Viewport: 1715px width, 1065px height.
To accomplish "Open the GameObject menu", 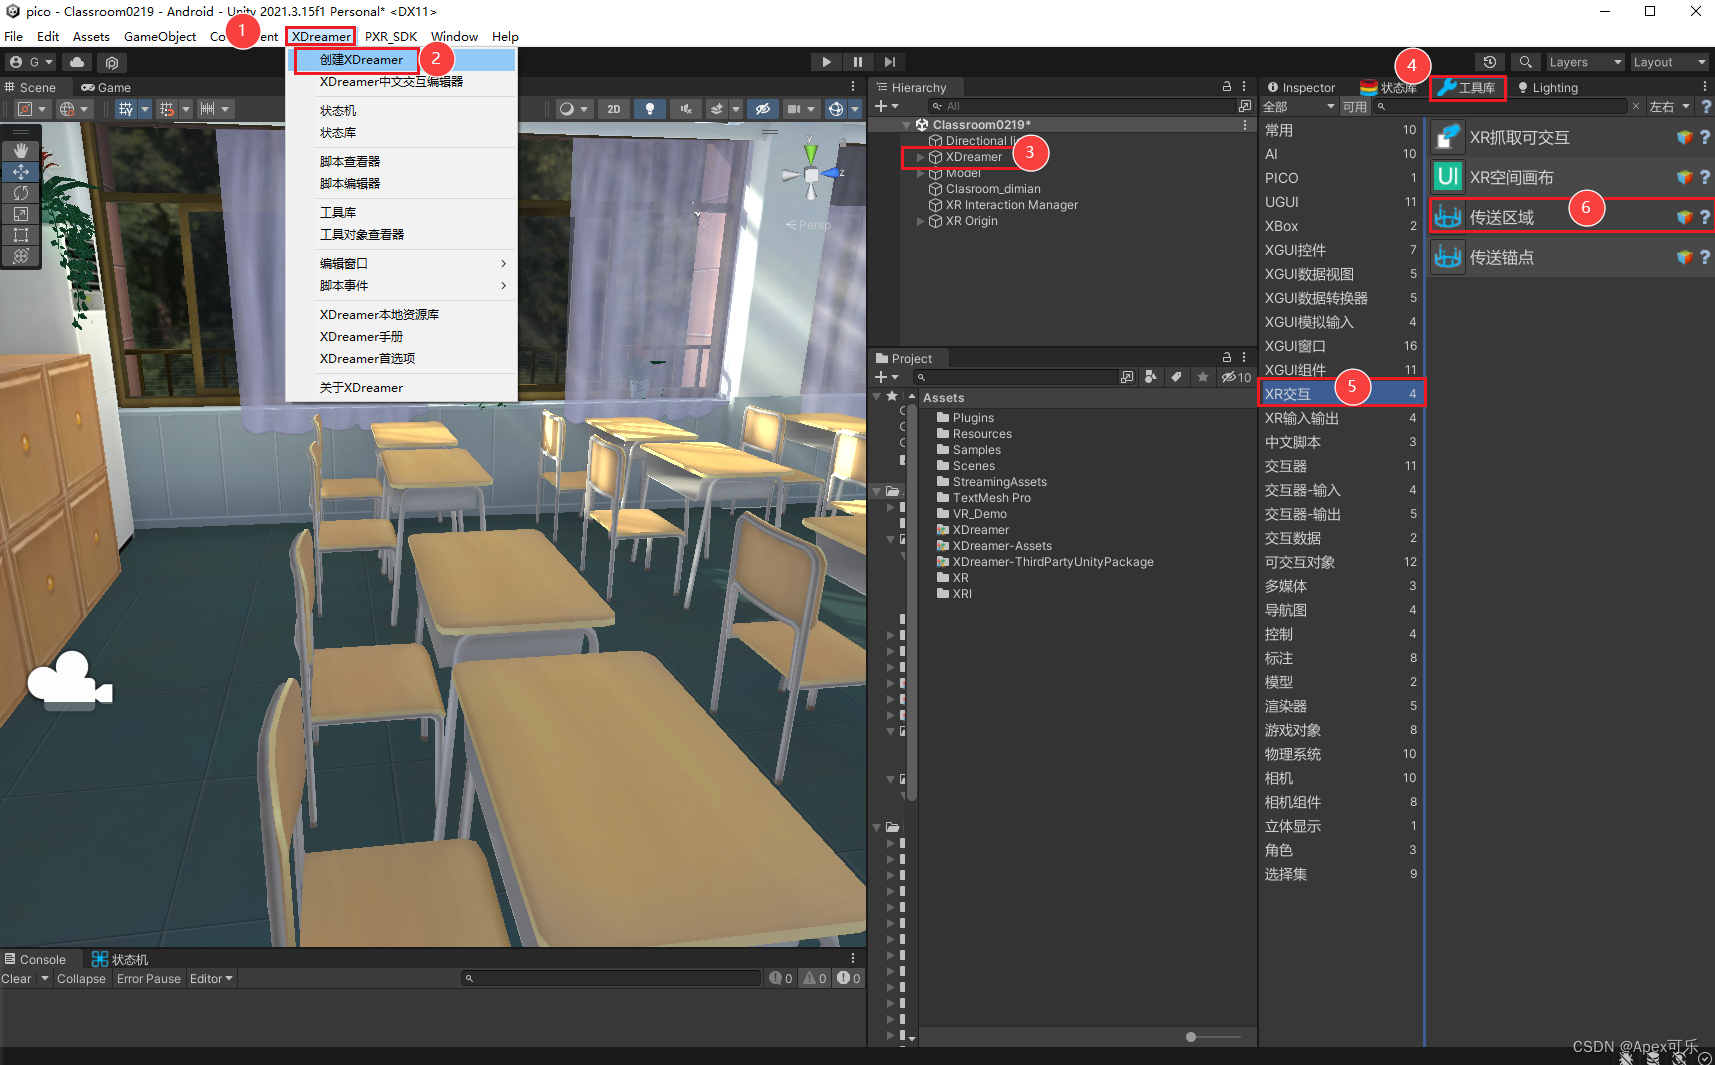I will pos(160,36).
